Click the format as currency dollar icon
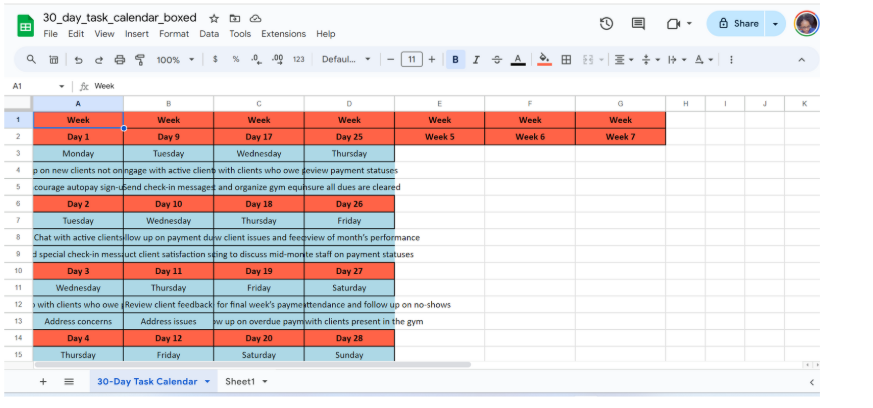873x408 pixels. coord(216,60)
